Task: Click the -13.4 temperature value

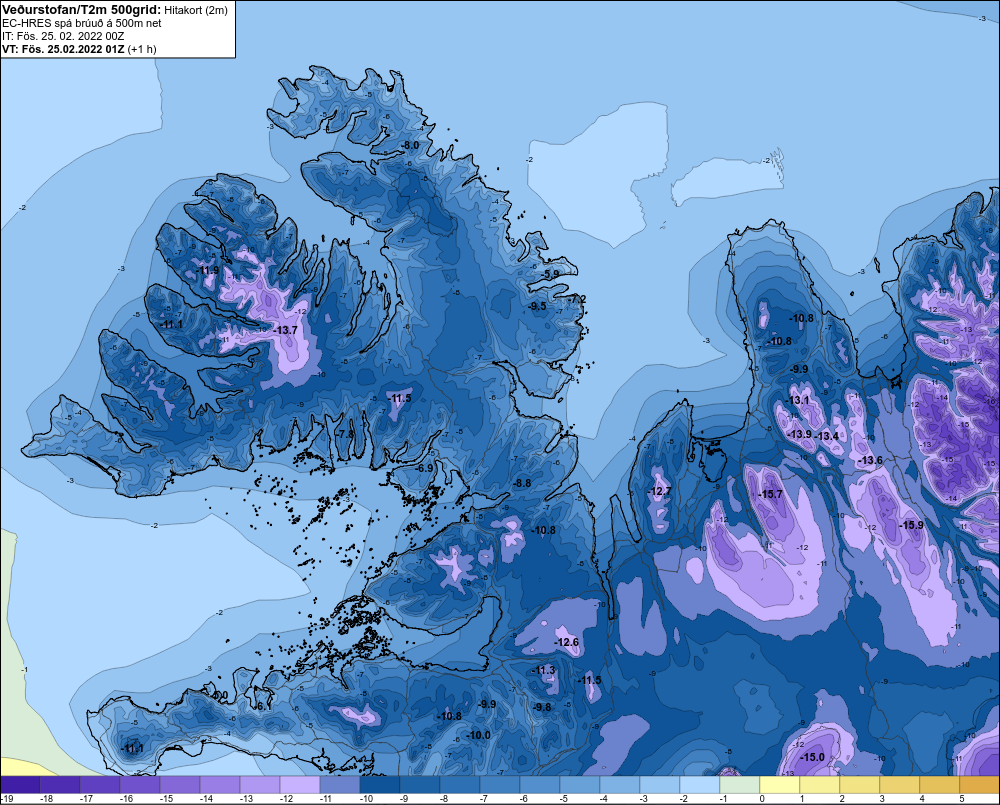Action: click(x=828, y=436)
